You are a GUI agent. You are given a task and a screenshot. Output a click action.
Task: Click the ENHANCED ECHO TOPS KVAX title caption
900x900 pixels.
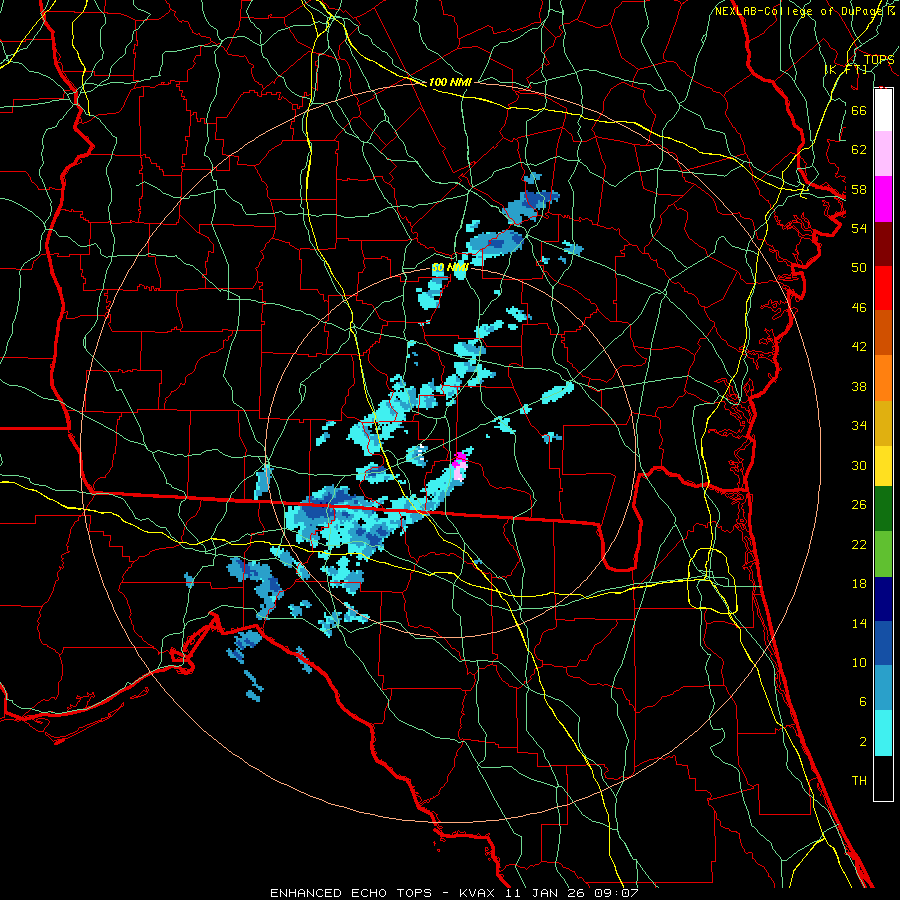[x=454, y=893]
